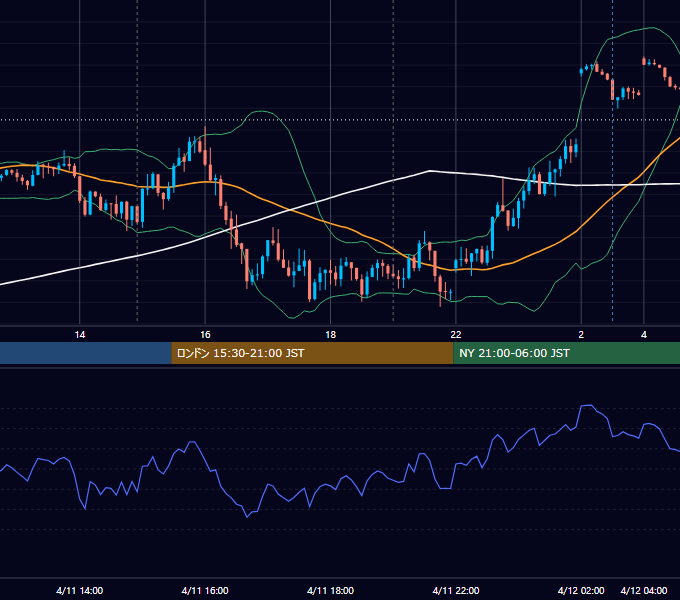Click the NY 21:00-06:00 JST session bar

click(x=566, y=353)
